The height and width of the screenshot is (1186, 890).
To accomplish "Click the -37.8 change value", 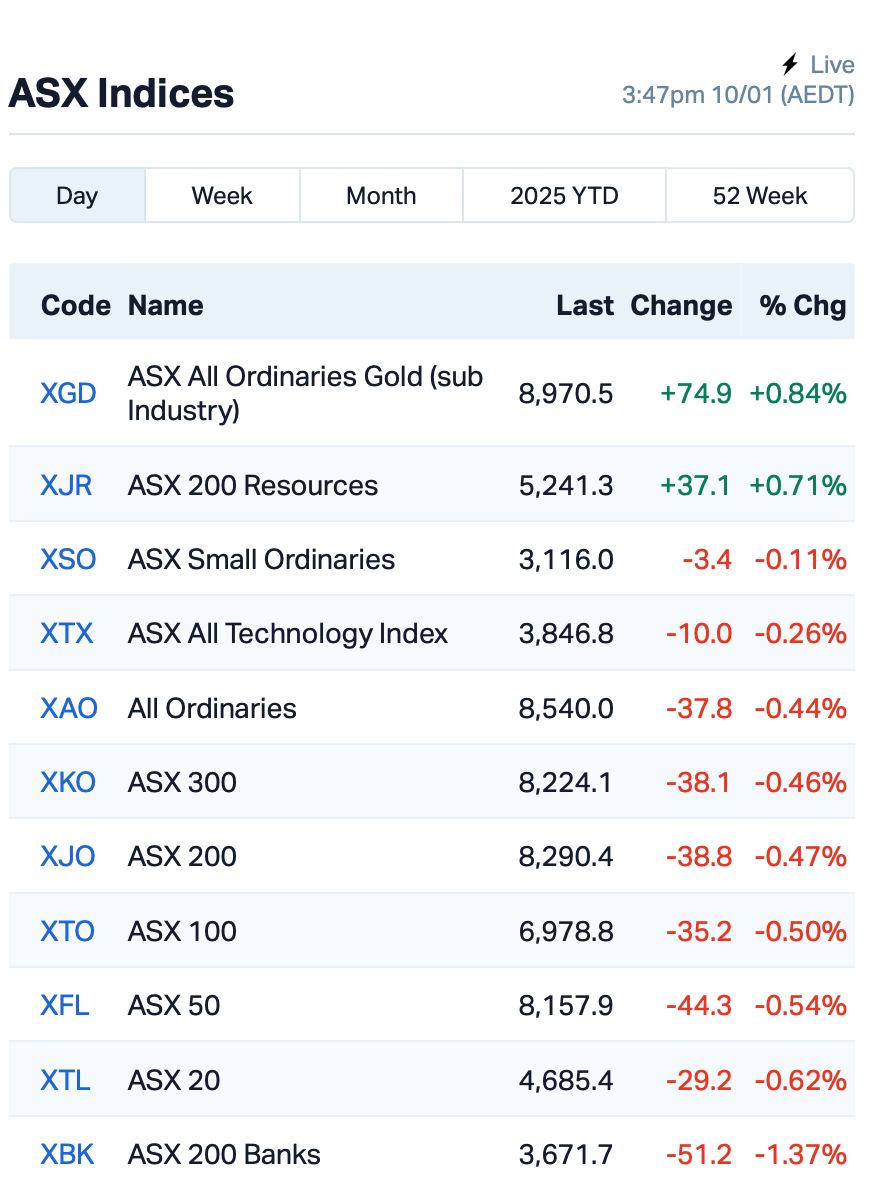I will click(x=699, y=708).
